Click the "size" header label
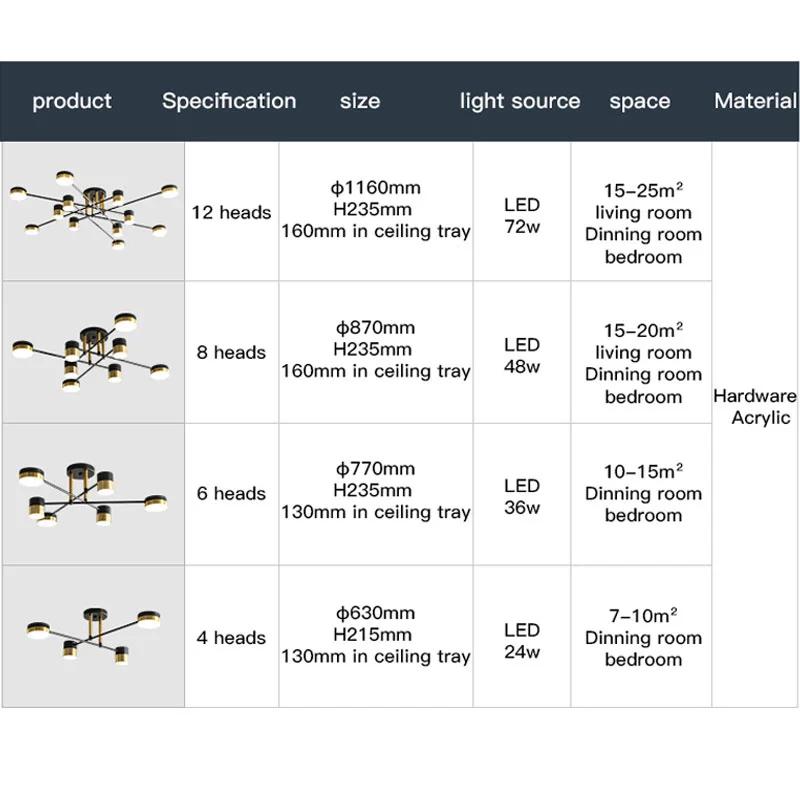This screenshot has width=800, height=800. [x=360, y=101]
